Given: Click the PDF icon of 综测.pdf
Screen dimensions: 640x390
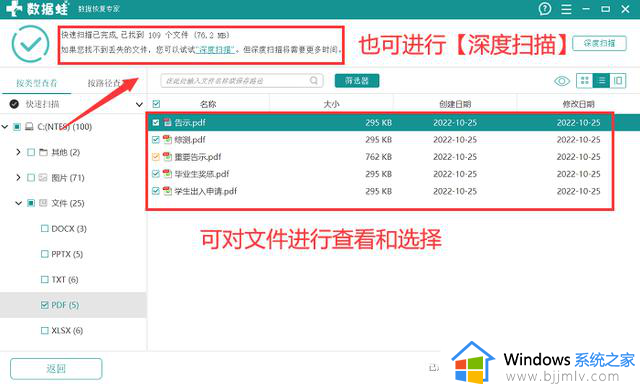Looking at the screenshot, I should coord(167,140).
